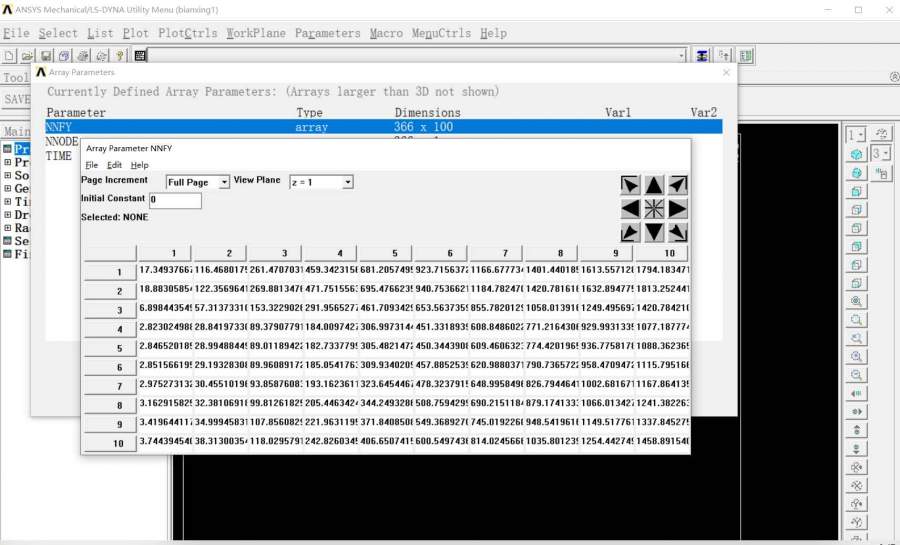This screenshot has height=545, width=900.
Task: Set Oblique view in view toolbar
Action: tap(856, 173)
